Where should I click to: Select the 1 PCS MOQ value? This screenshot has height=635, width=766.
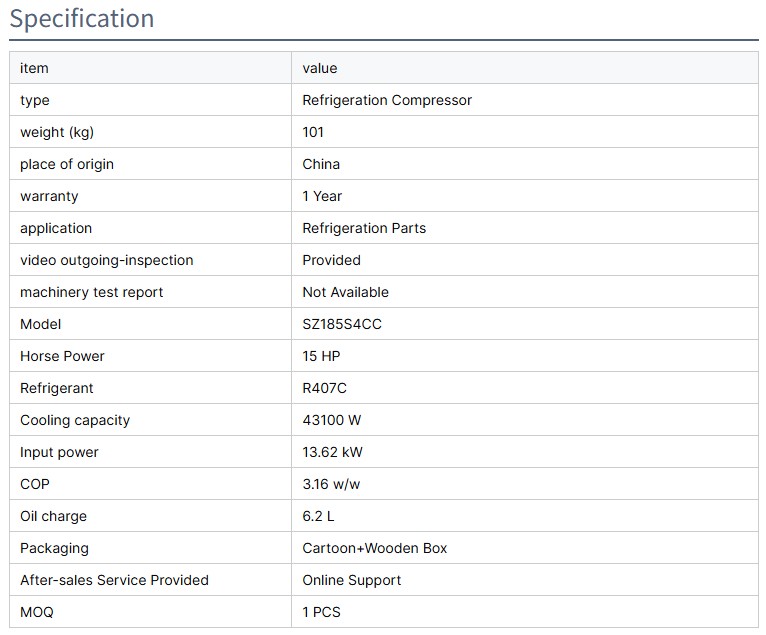tap(321, 612)
